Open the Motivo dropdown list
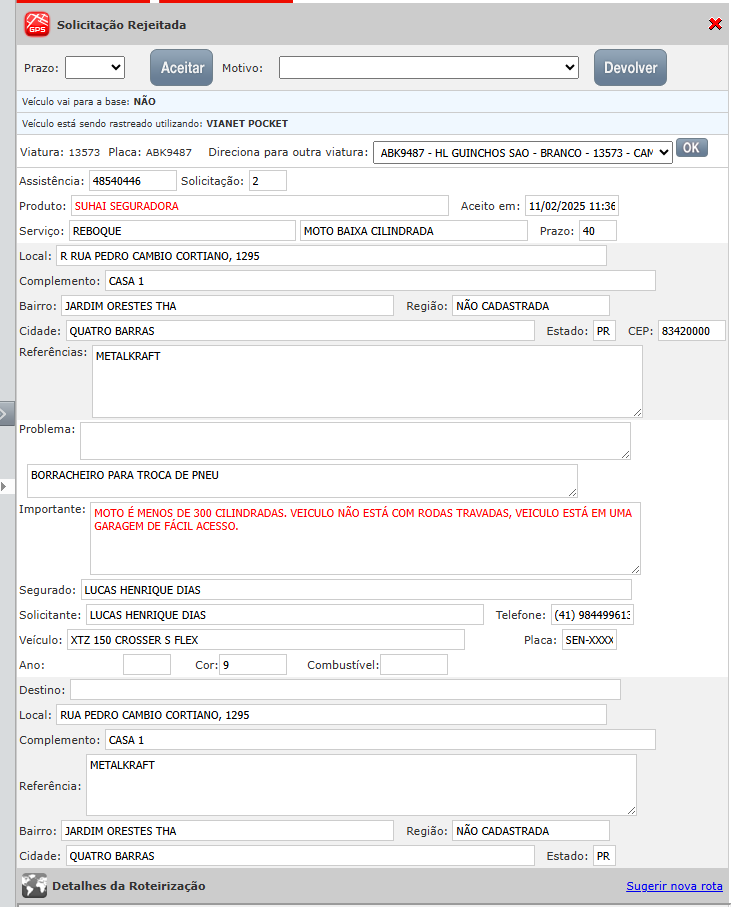This screenshot has height=907, width=731. pyautogui.click(x=428, y=68)
